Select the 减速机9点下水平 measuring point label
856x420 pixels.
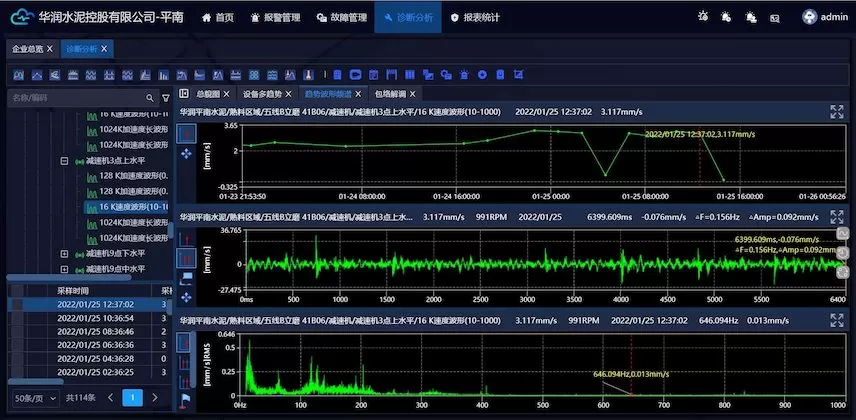[x=116, y=253]
